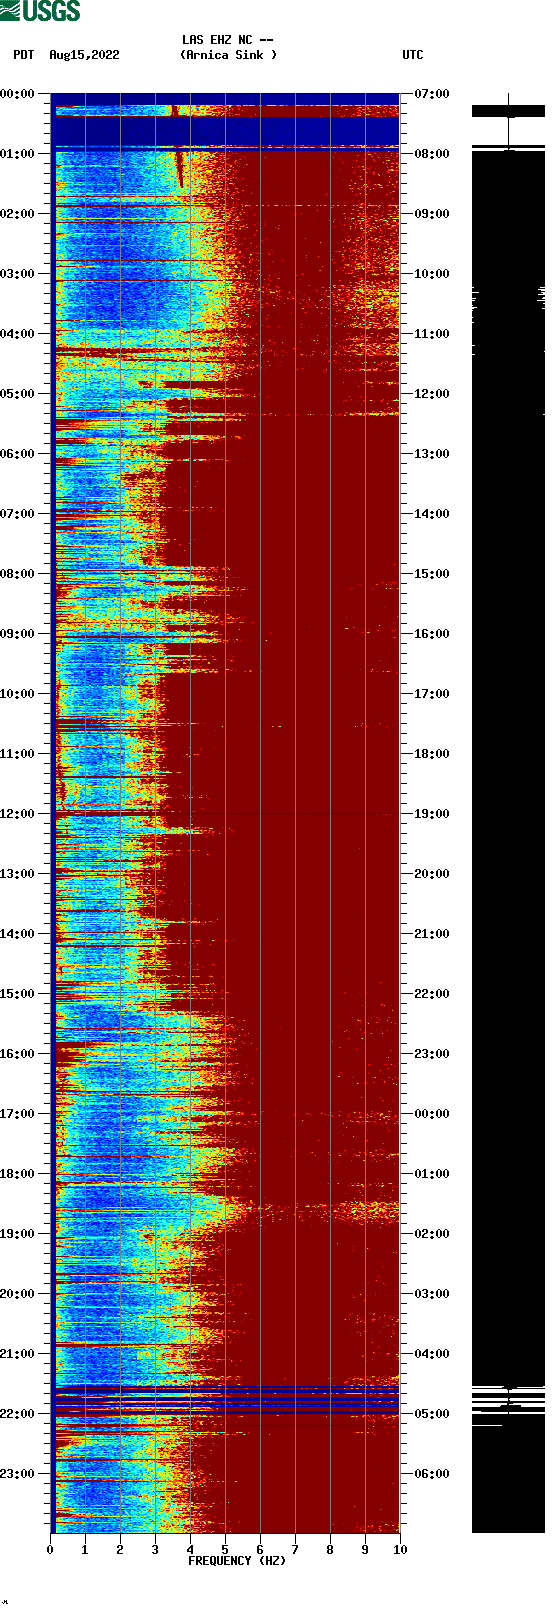This screenshot has height=1613, width=552.
Task: Click the frequency axis tick label 6
Action: coord(260,1550)
